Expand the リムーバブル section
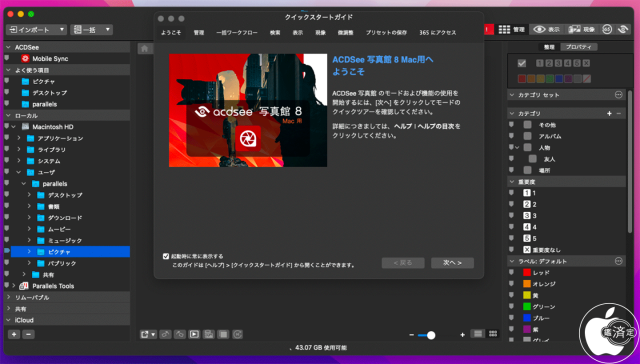This screenshot has width=640, height=364. click(9, 297)
